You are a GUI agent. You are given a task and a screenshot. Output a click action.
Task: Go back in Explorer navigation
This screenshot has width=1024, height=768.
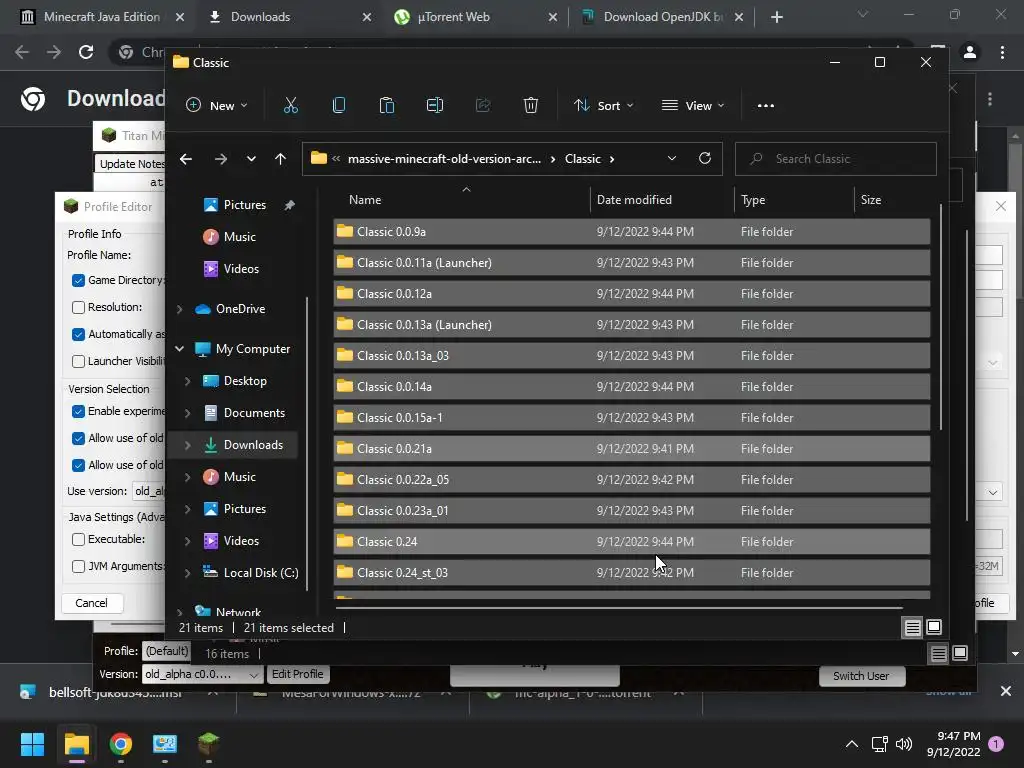pos(186,159)
